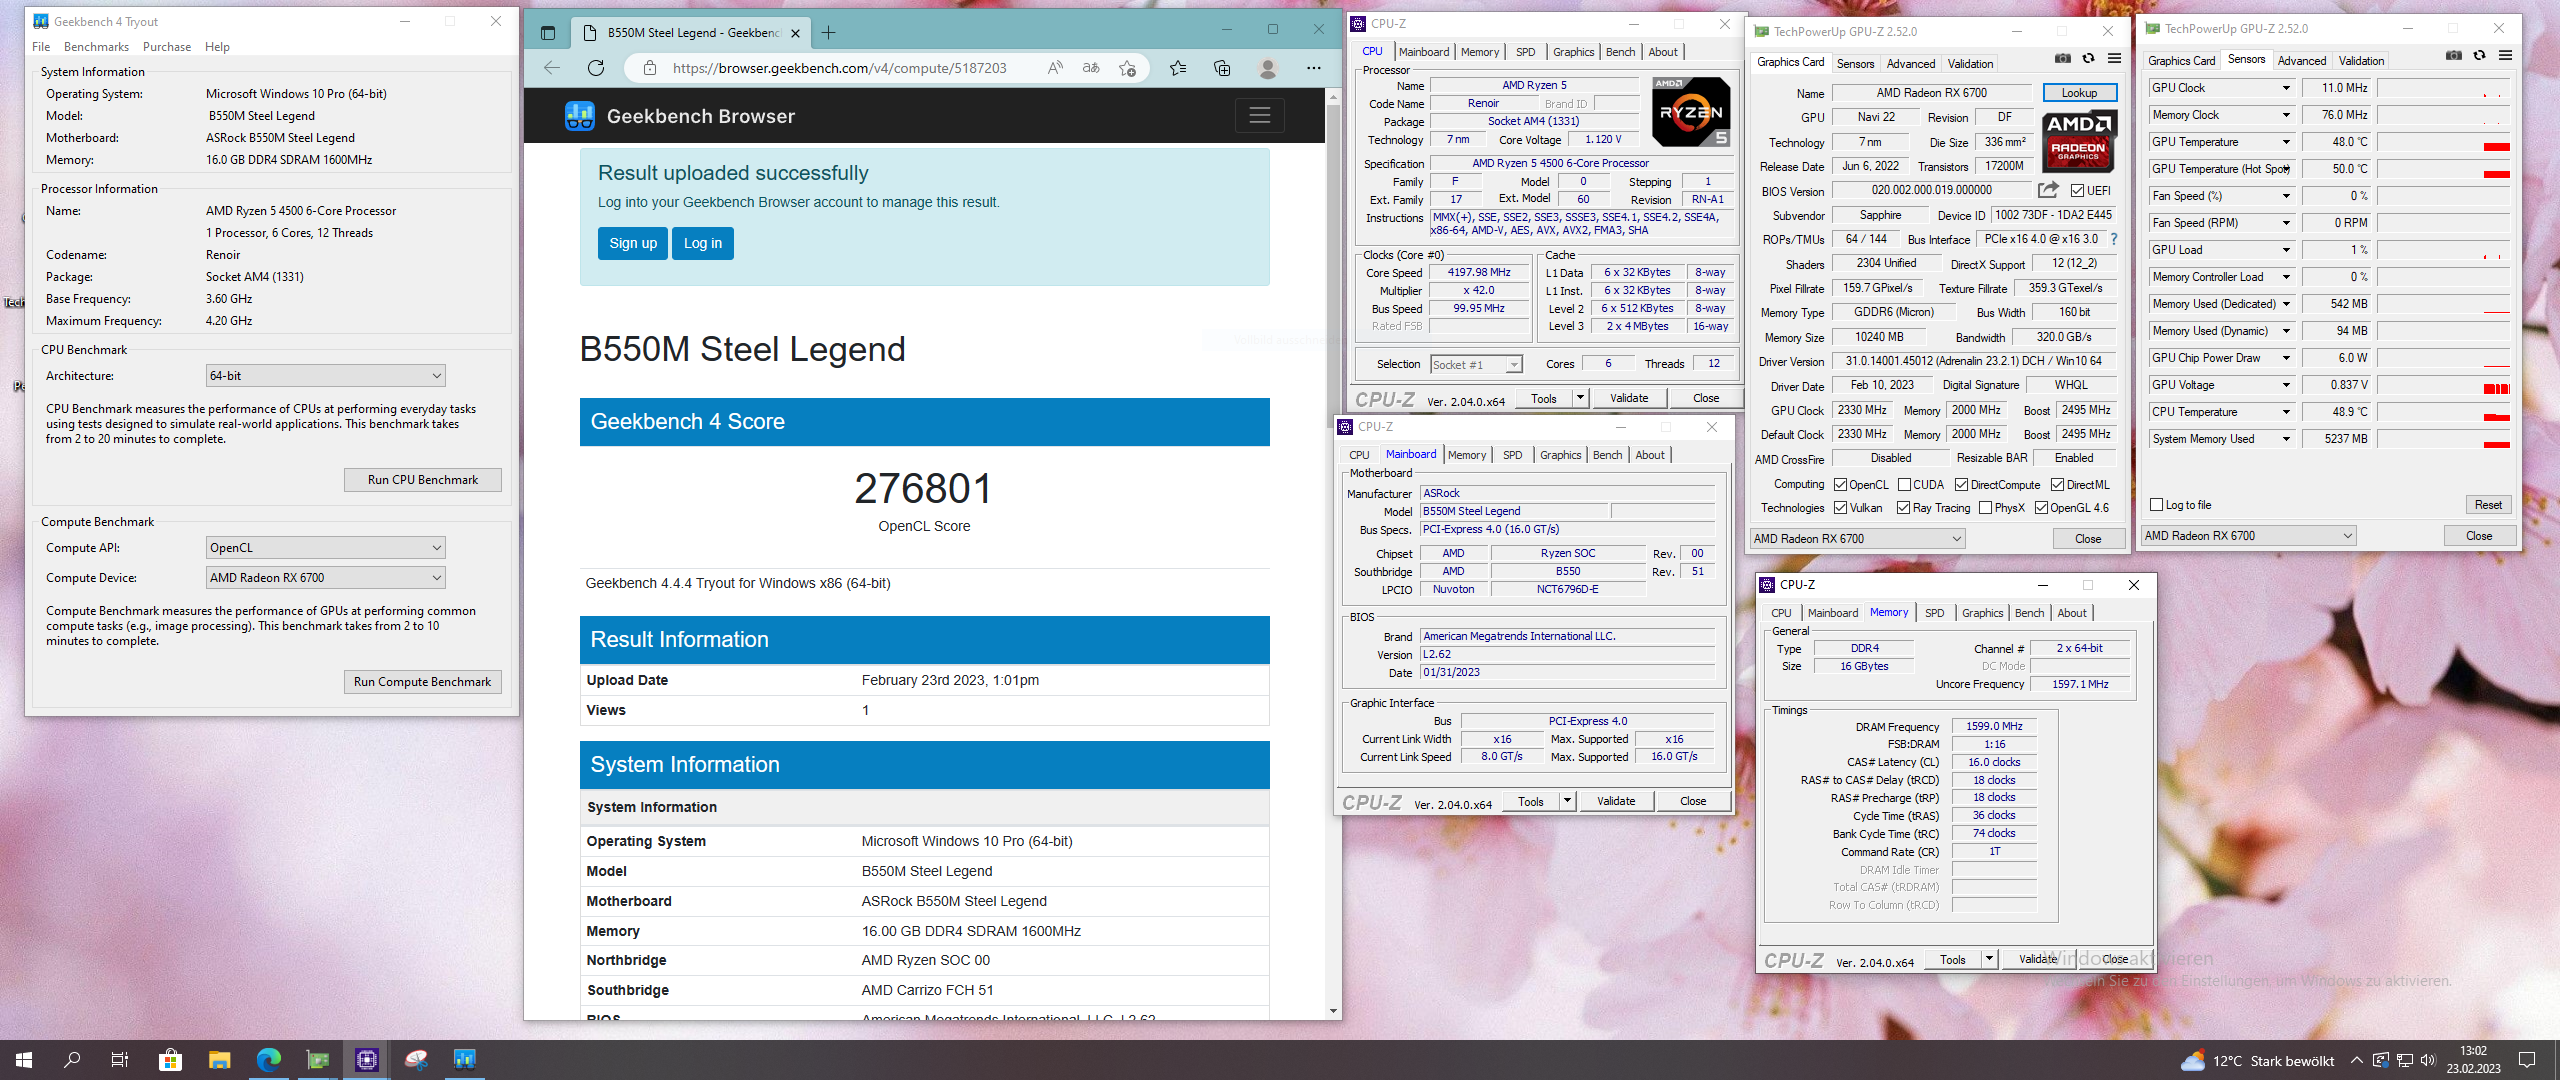Open GPU selector dropdown in GPU-Z Sensors window
The height and width of the screenshot is (1080, 2560).
tap(2248, 536)
